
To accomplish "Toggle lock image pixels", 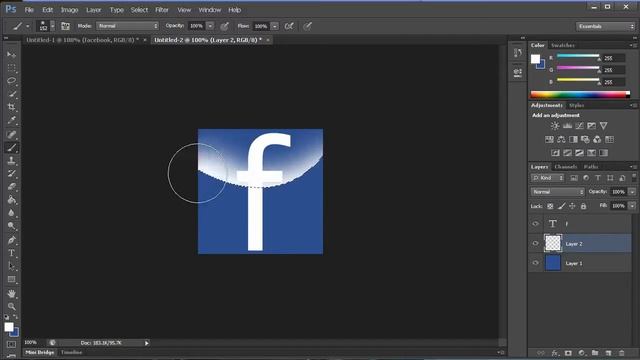I will tap(562, 206).
